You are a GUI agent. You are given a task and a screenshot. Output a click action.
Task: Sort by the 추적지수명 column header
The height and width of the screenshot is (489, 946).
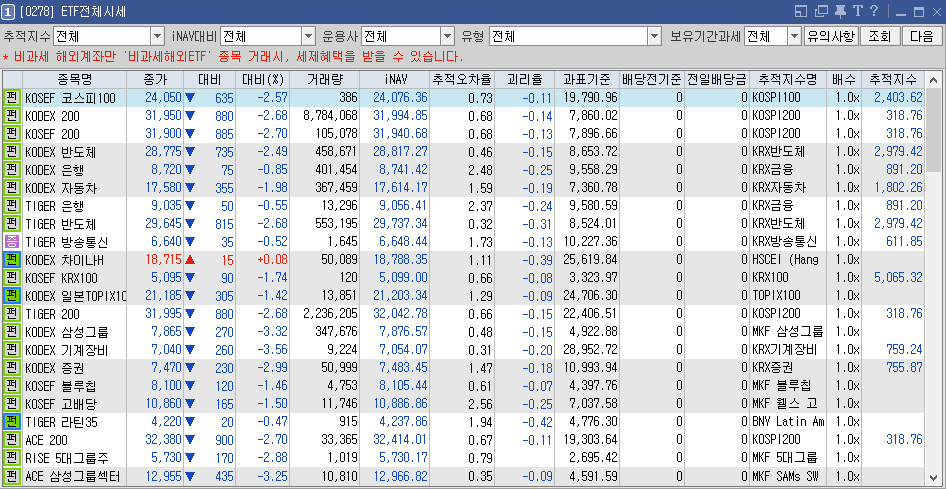click(x=788, y=80)
